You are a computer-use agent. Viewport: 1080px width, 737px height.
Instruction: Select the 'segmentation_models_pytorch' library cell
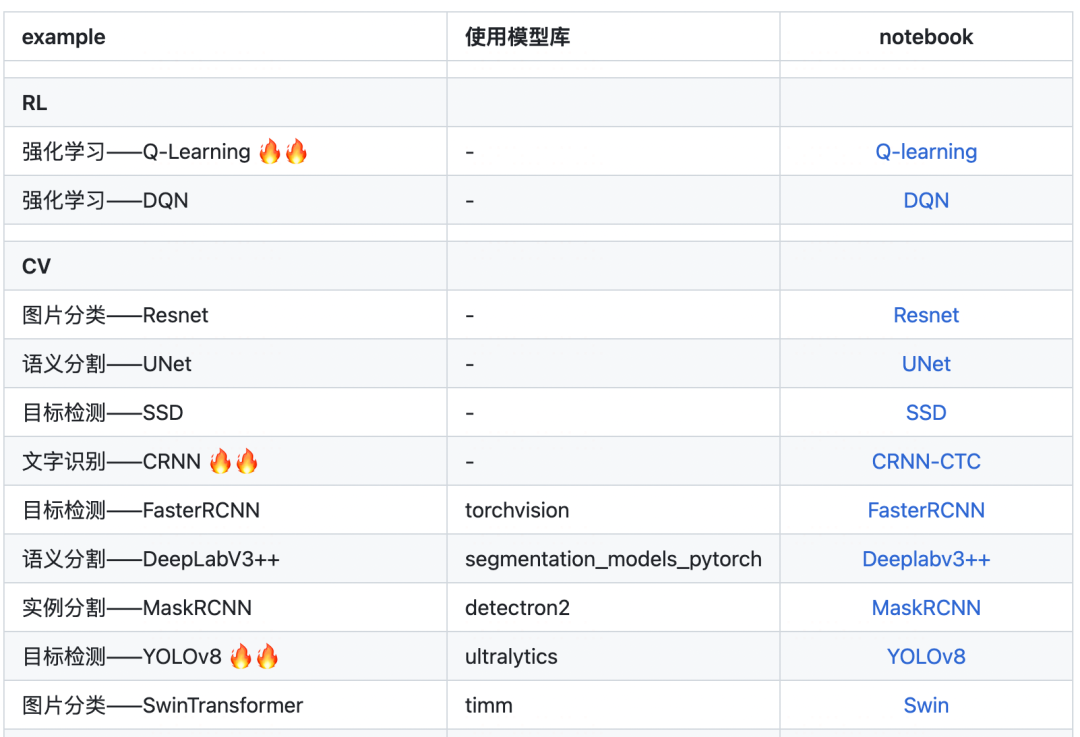pyautogui.click(x=613, y=559)
